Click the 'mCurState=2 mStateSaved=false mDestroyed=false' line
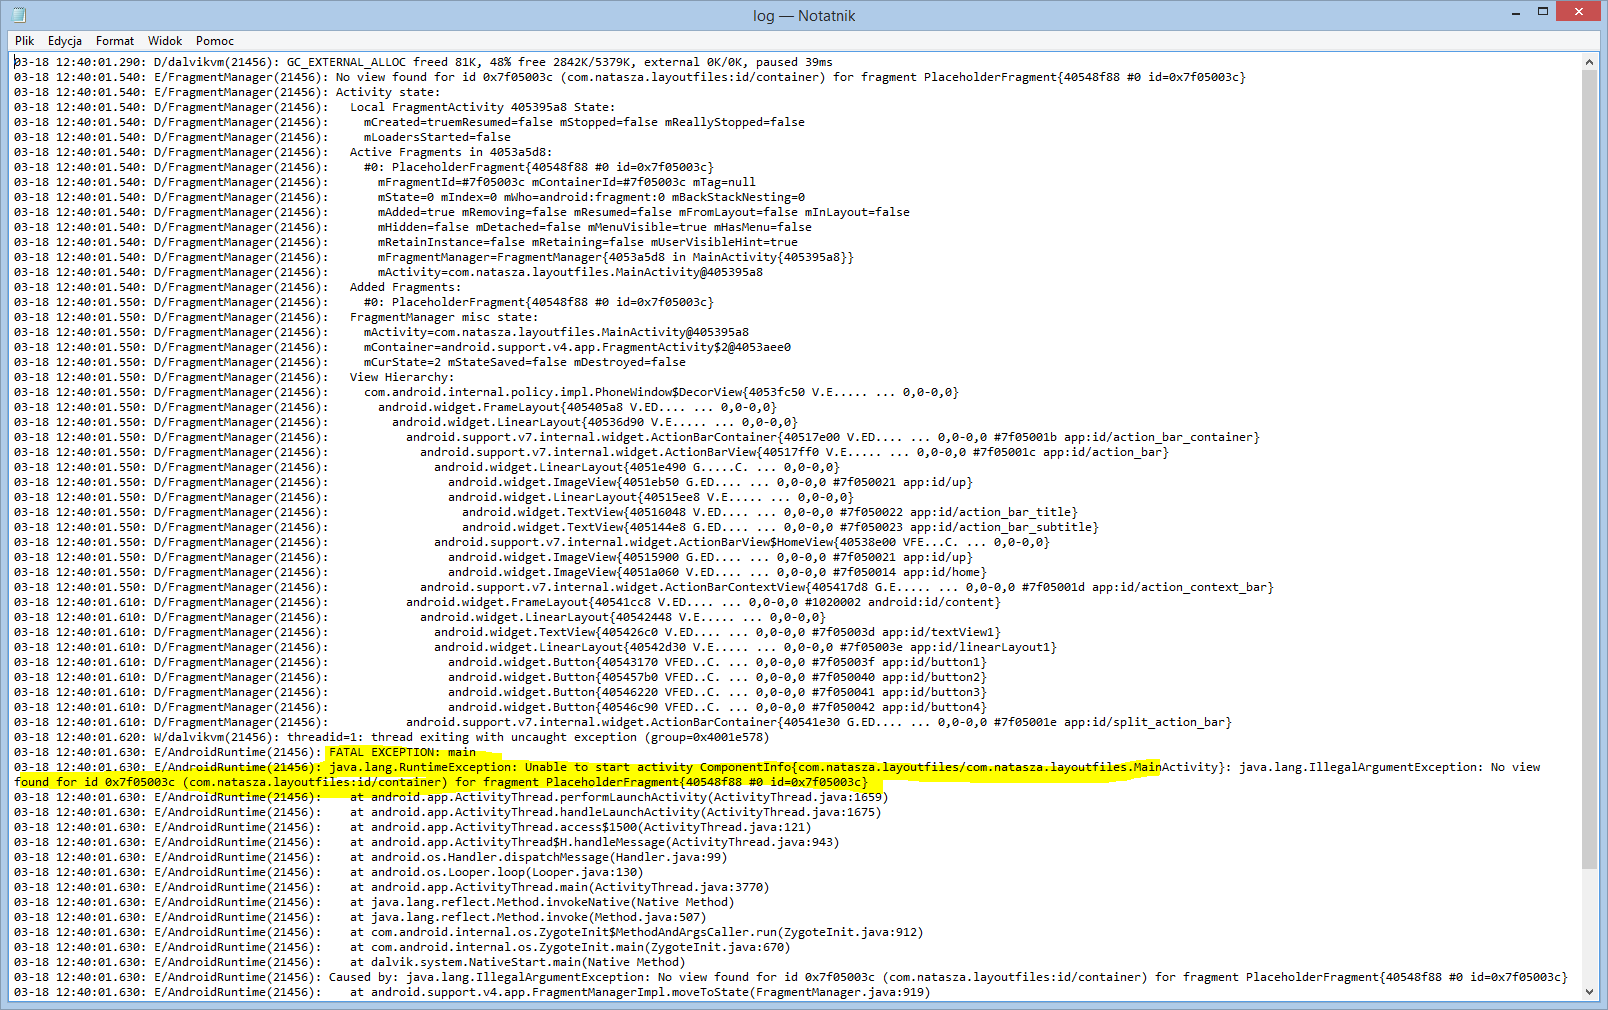1608x1010 pixels. [350, 362]
